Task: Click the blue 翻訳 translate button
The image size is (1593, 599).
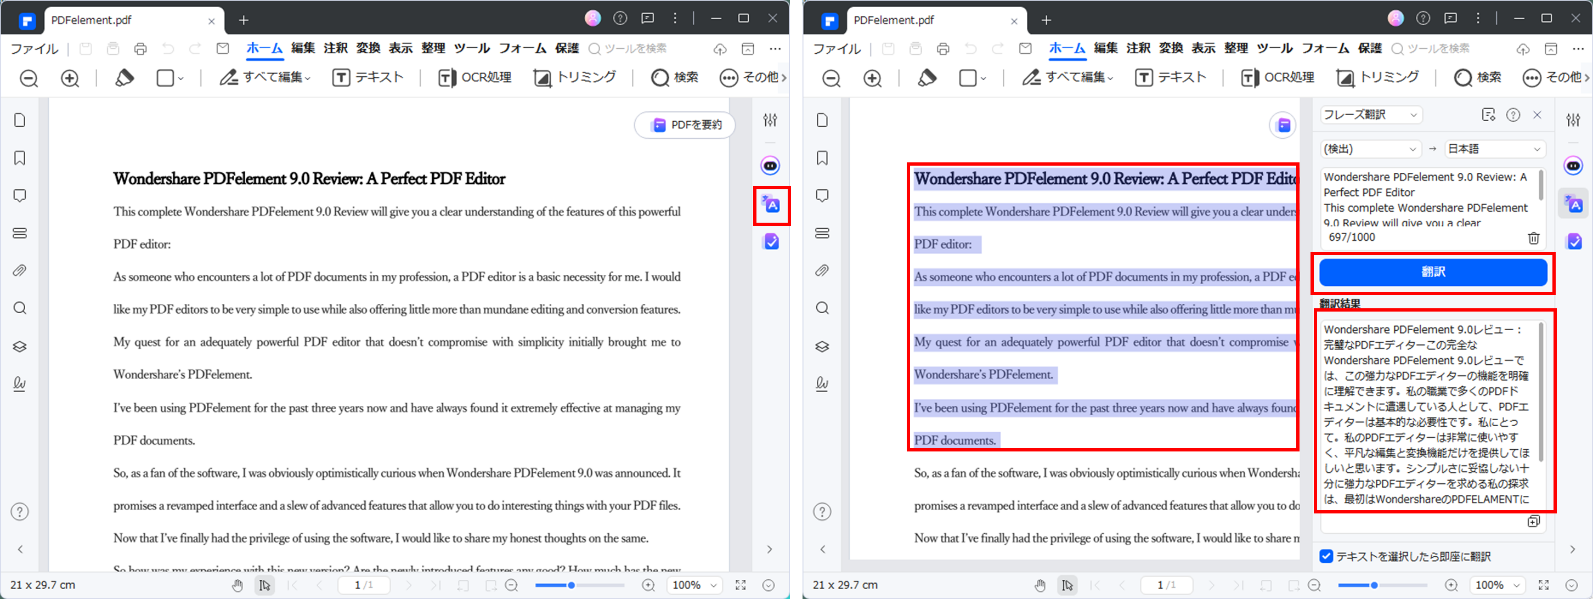Action: [1433, 272]
